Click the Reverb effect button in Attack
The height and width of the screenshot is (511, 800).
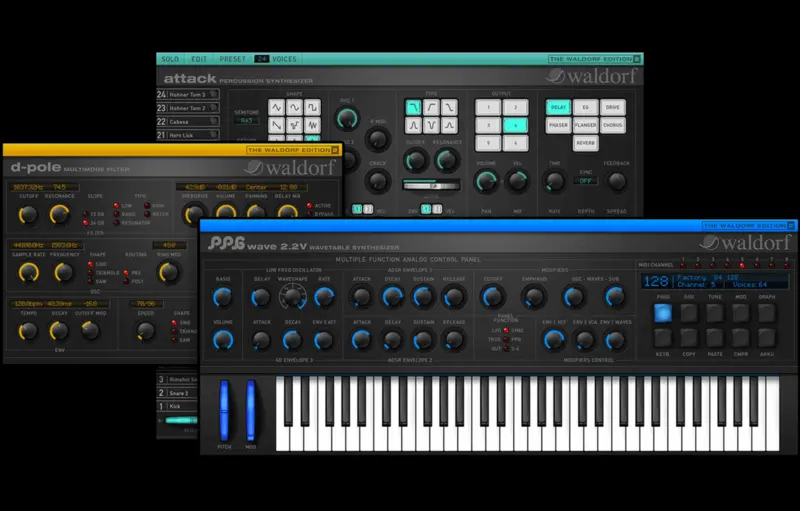[x=585, y=143]
